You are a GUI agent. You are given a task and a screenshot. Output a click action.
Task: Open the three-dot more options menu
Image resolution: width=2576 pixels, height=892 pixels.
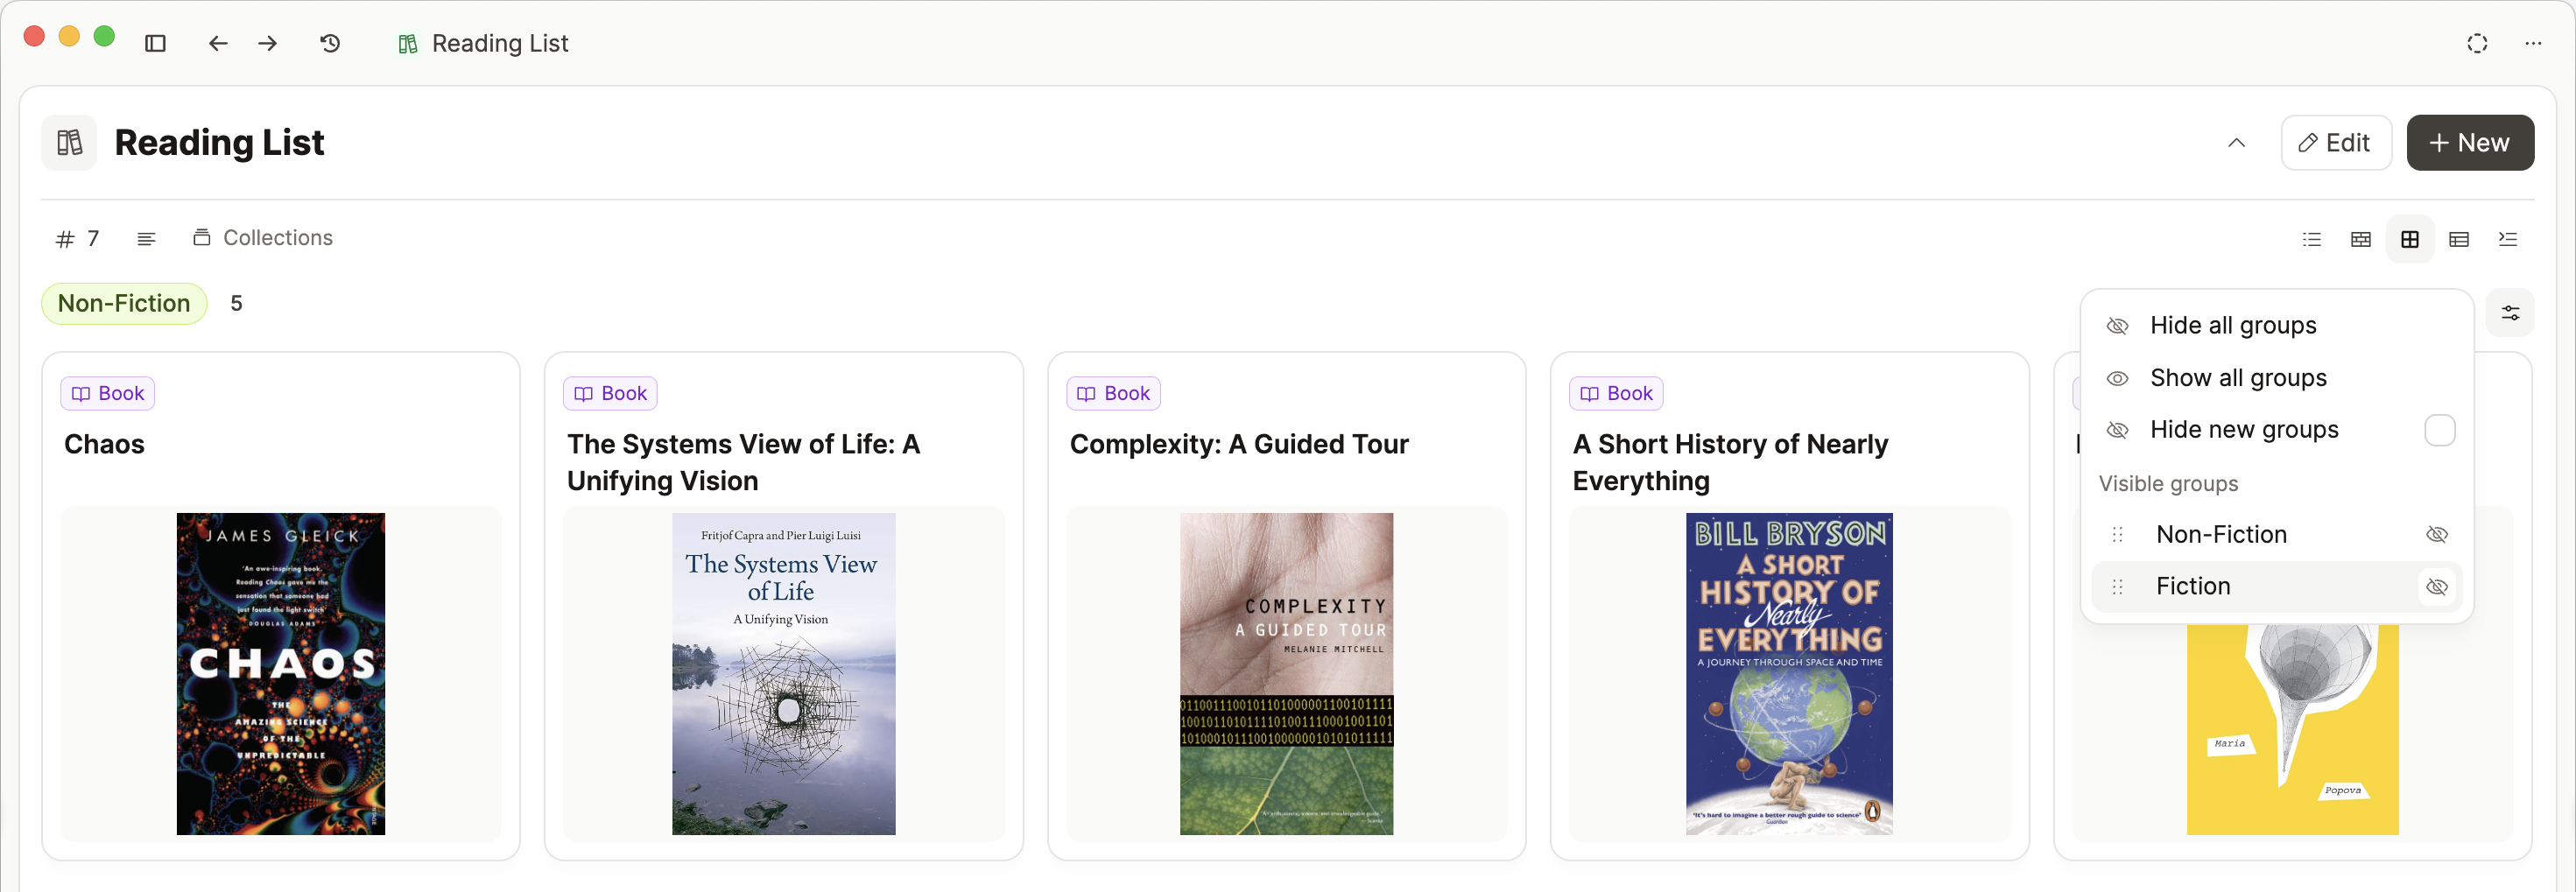2533,43
